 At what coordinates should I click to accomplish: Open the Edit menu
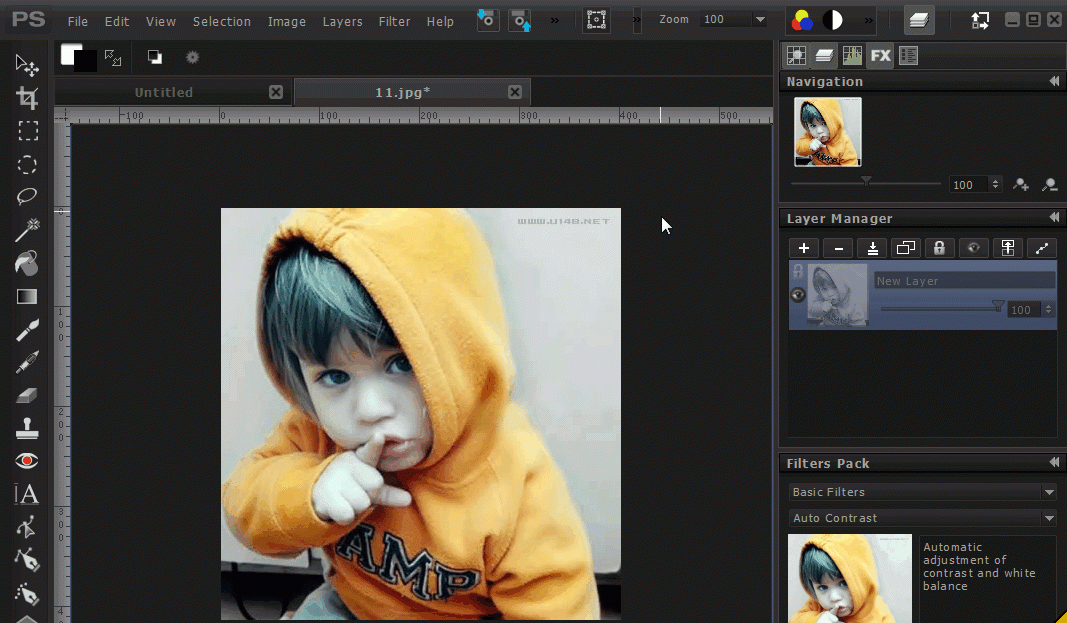click(x=117, y=22)
